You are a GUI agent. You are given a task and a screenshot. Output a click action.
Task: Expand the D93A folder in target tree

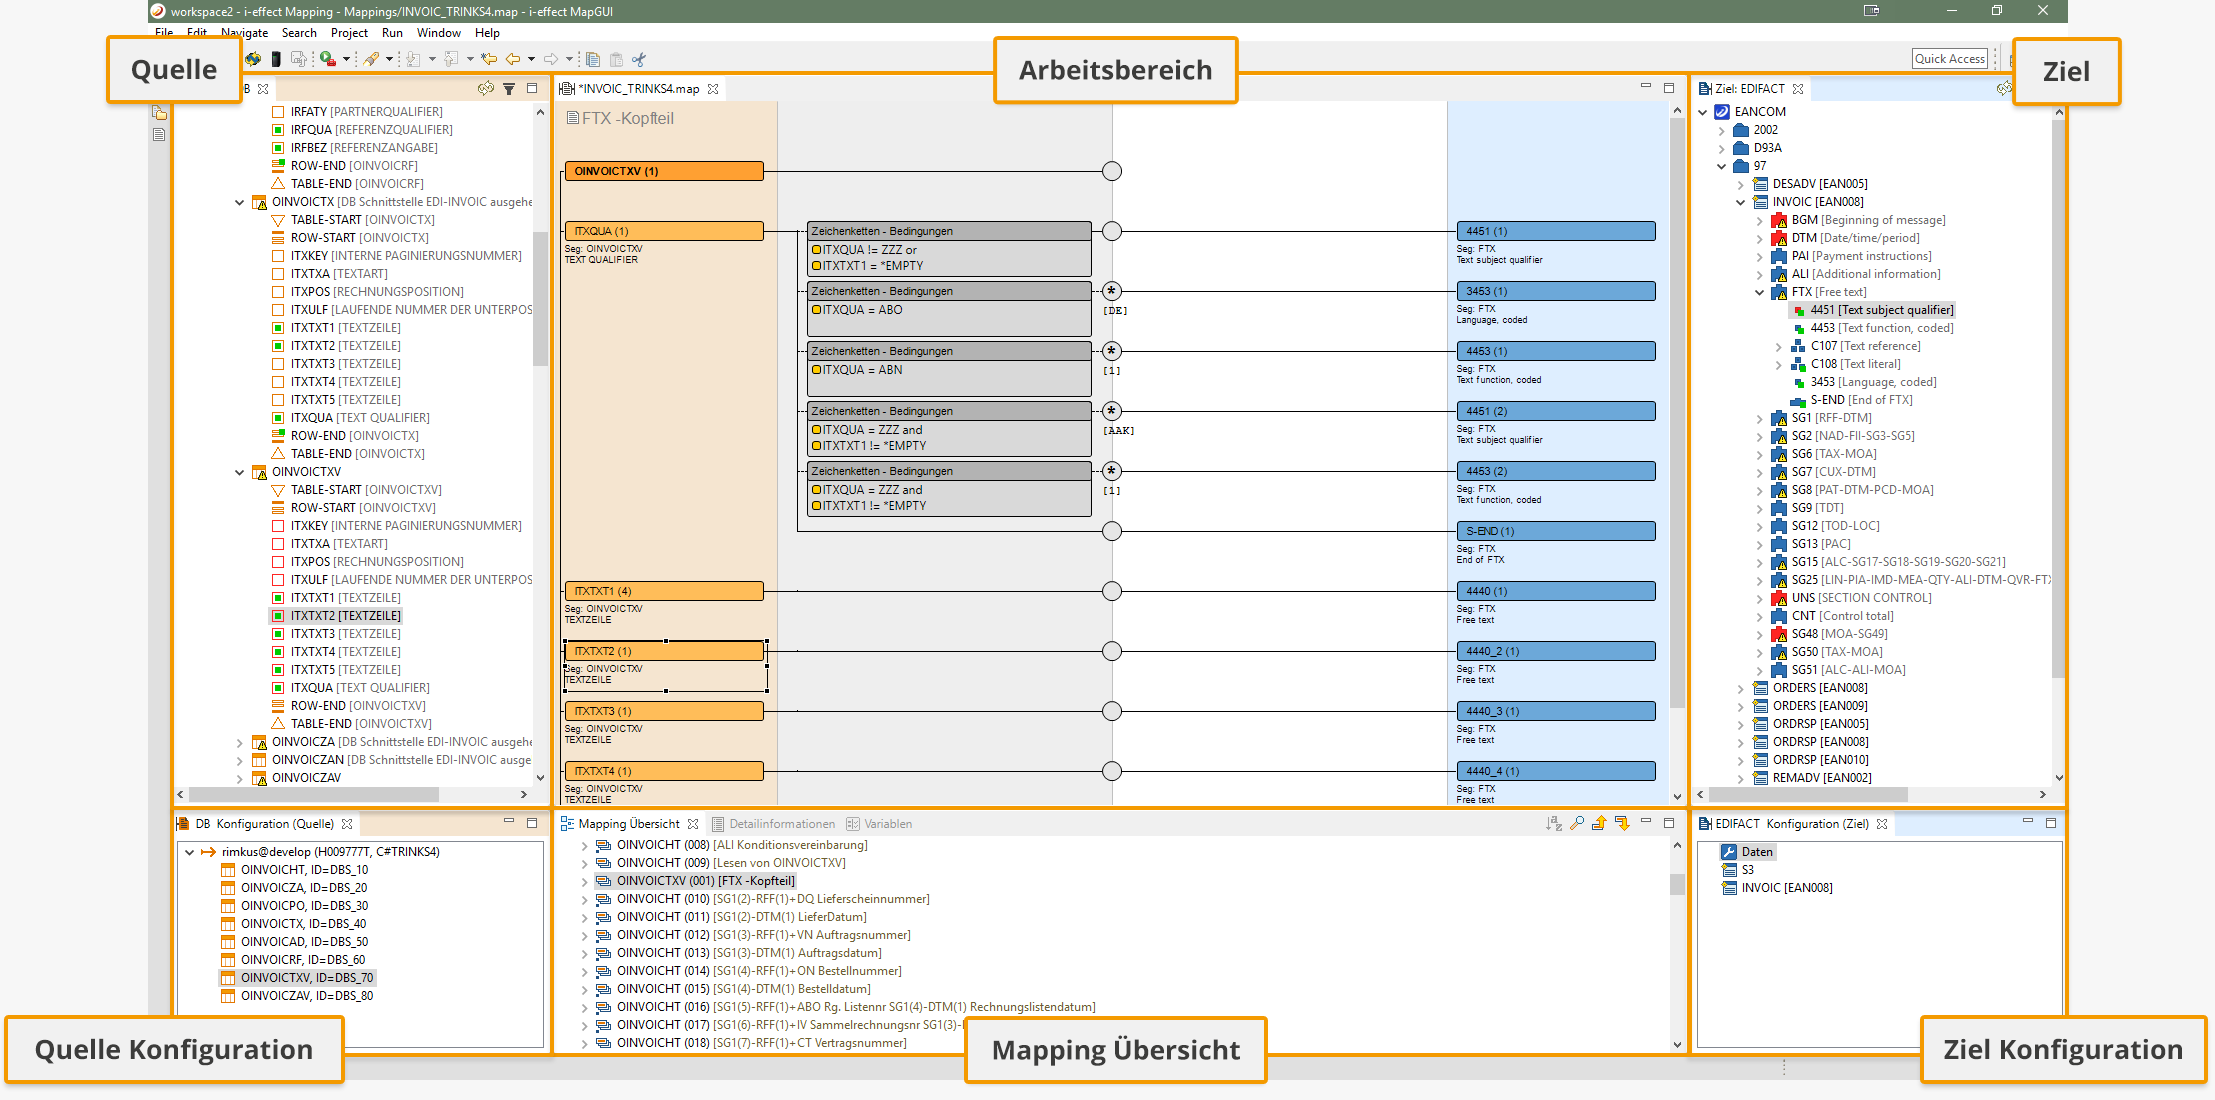coord(1722,148)
